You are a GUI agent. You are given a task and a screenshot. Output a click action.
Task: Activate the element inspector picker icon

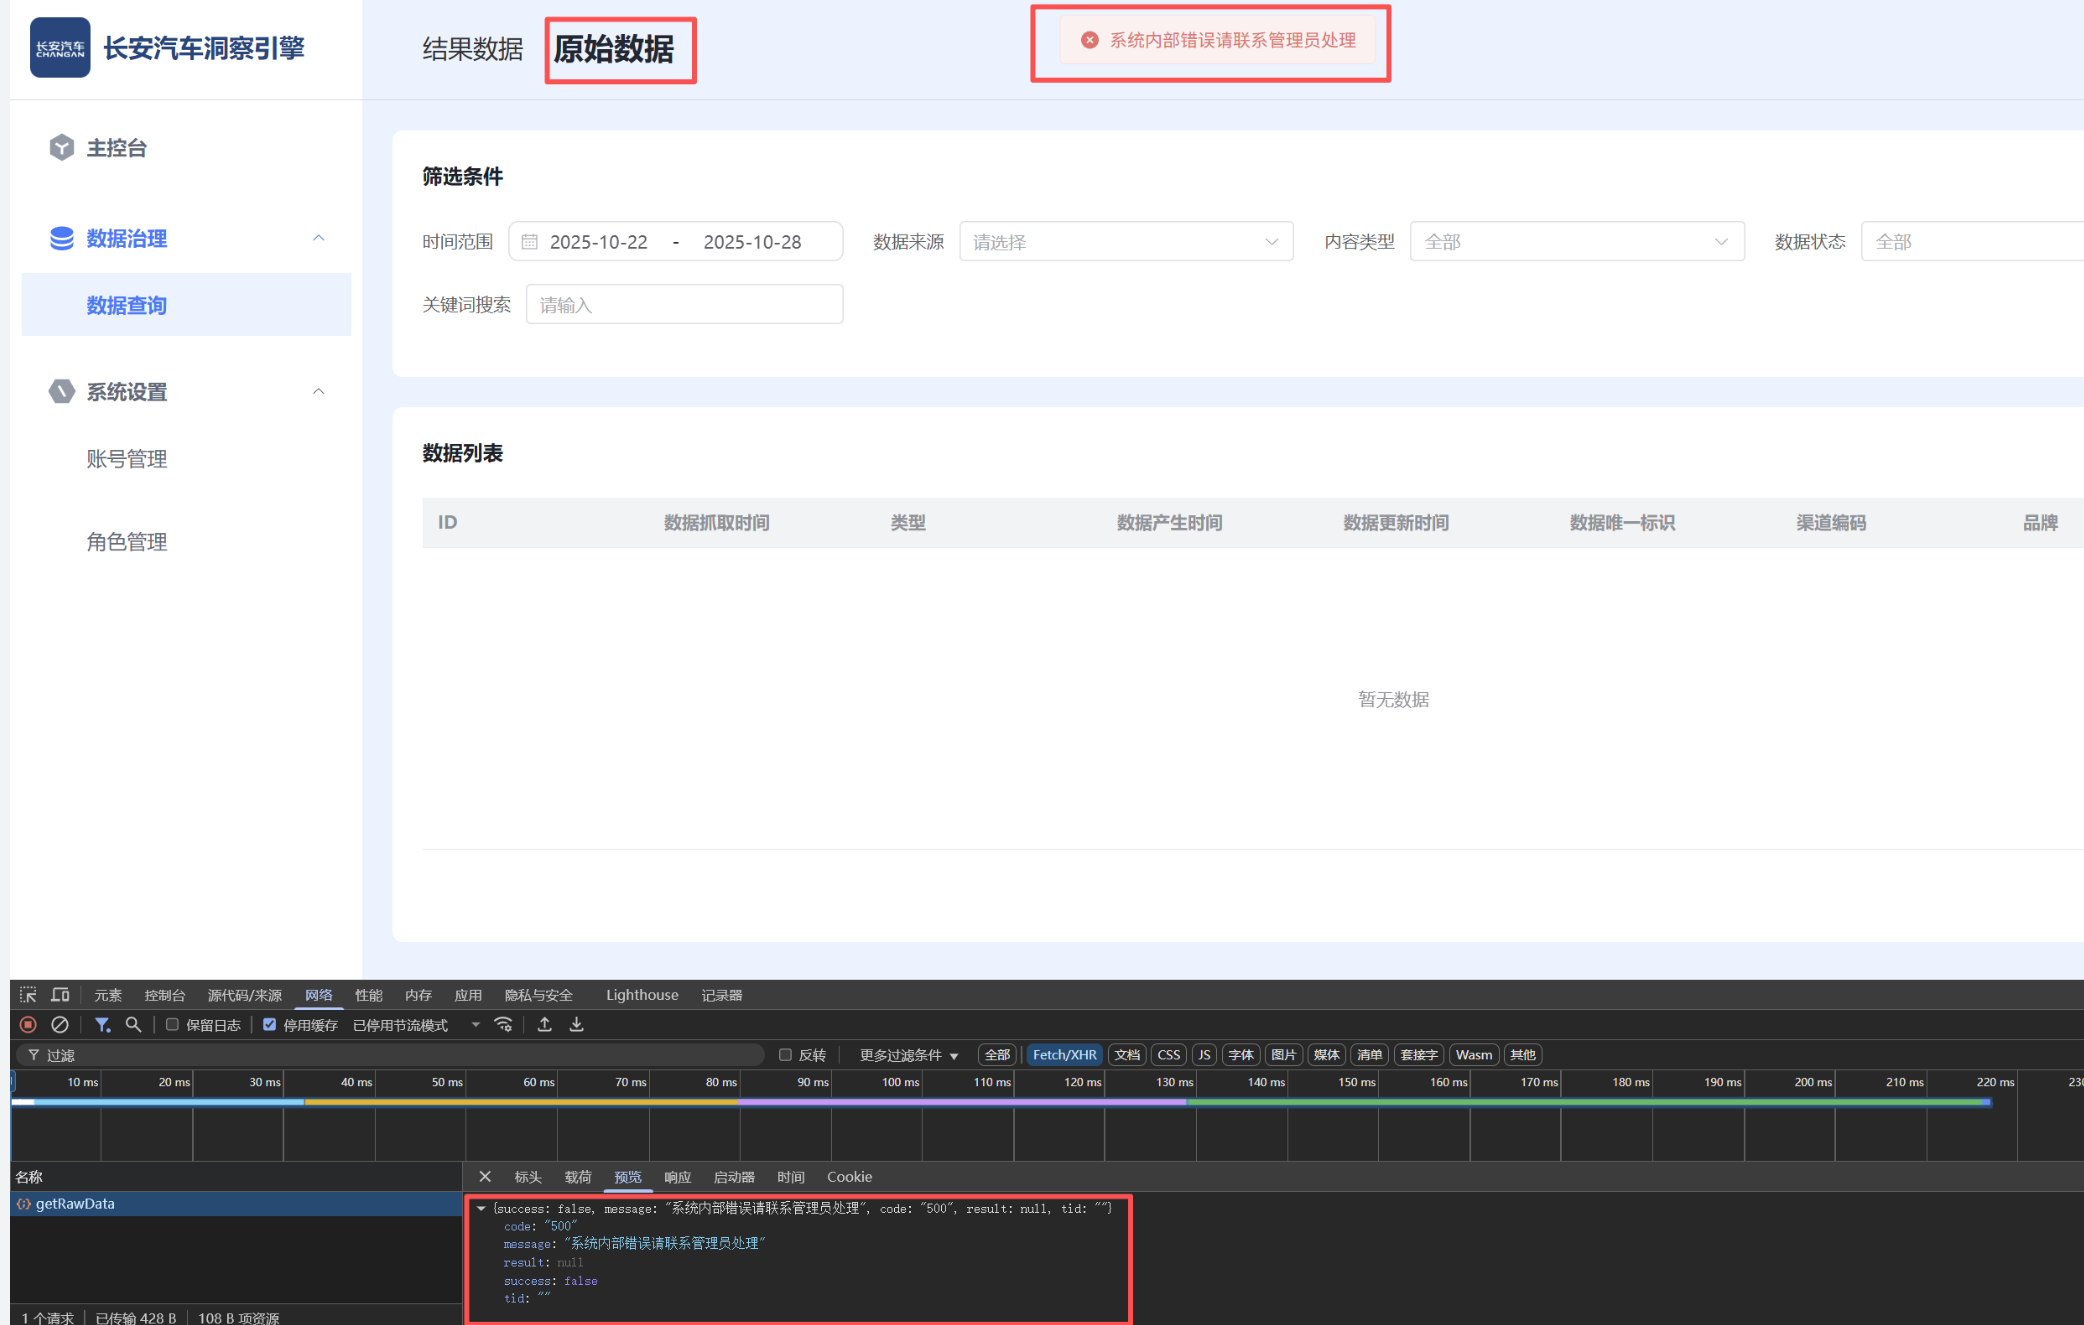pyautogui.click(x=28, y=995)
